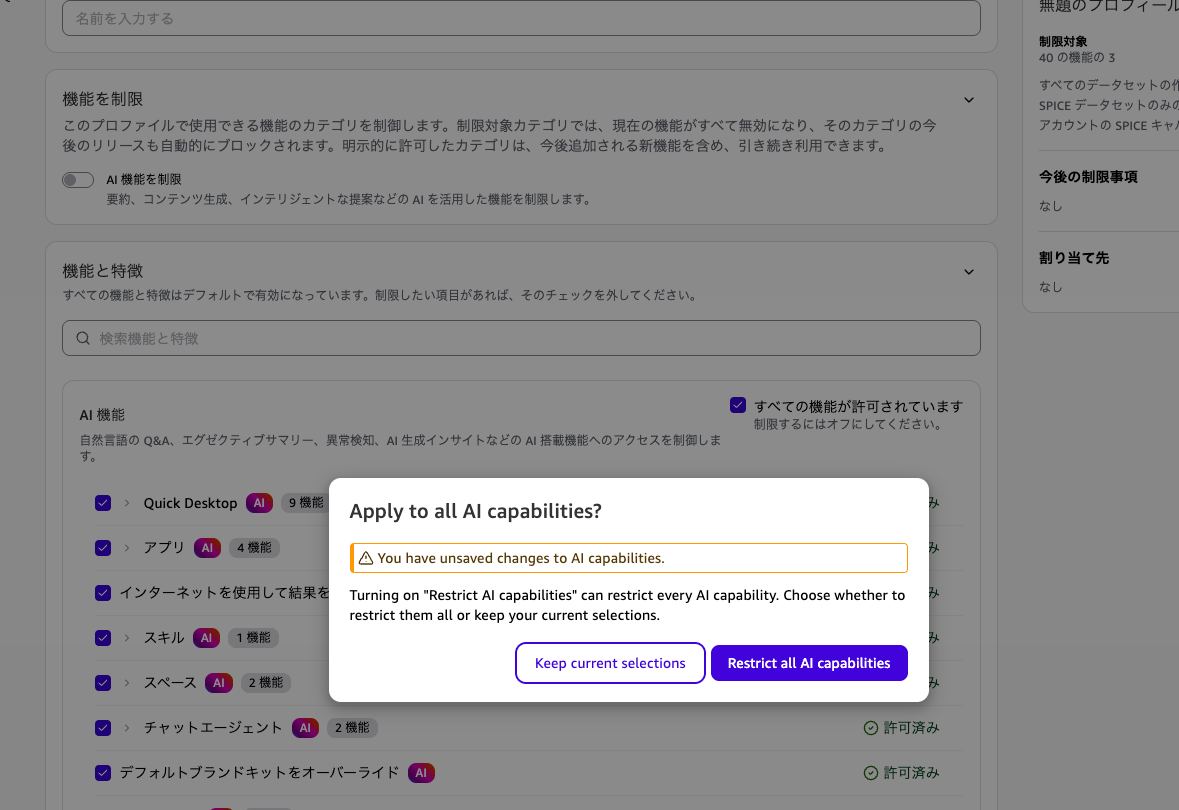Click the 1 機能 badge on スキル

(253, 638)
